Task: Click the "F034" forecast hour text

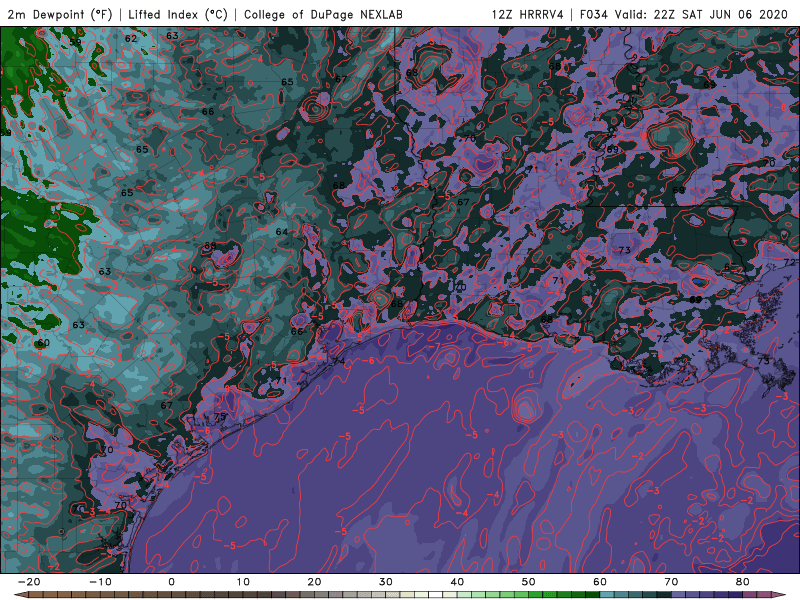Action: [x=594, y=14]
